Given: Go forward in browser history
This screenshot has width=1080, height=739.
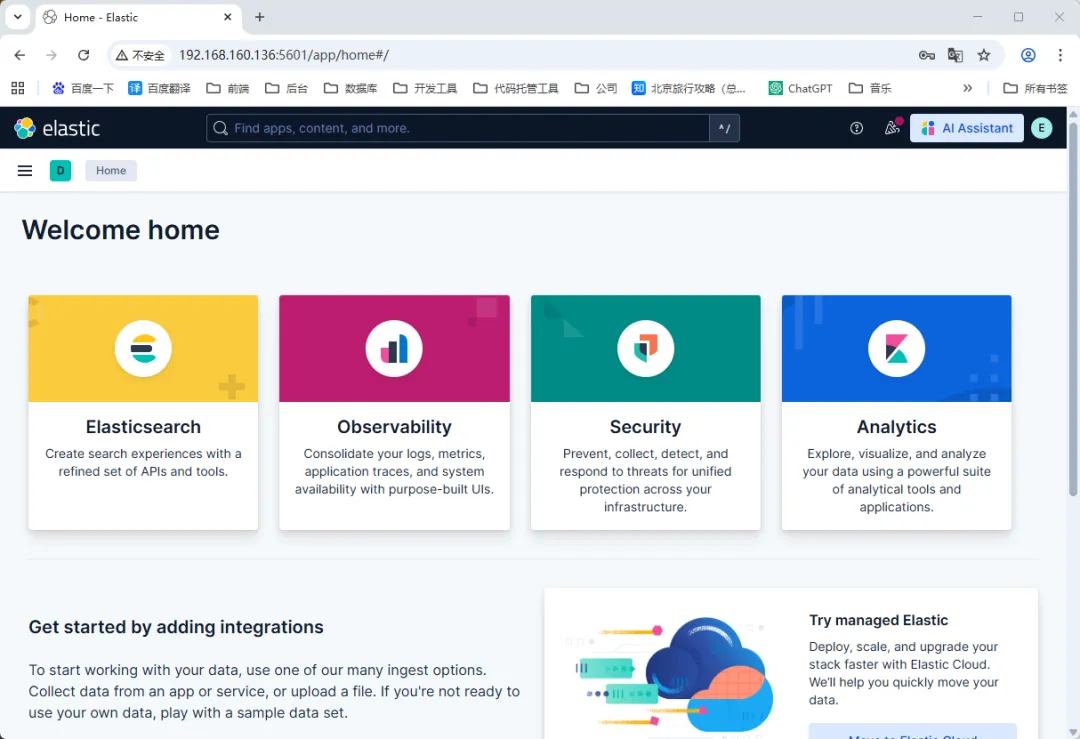Looking at the screenshot, I should [52, 55].
